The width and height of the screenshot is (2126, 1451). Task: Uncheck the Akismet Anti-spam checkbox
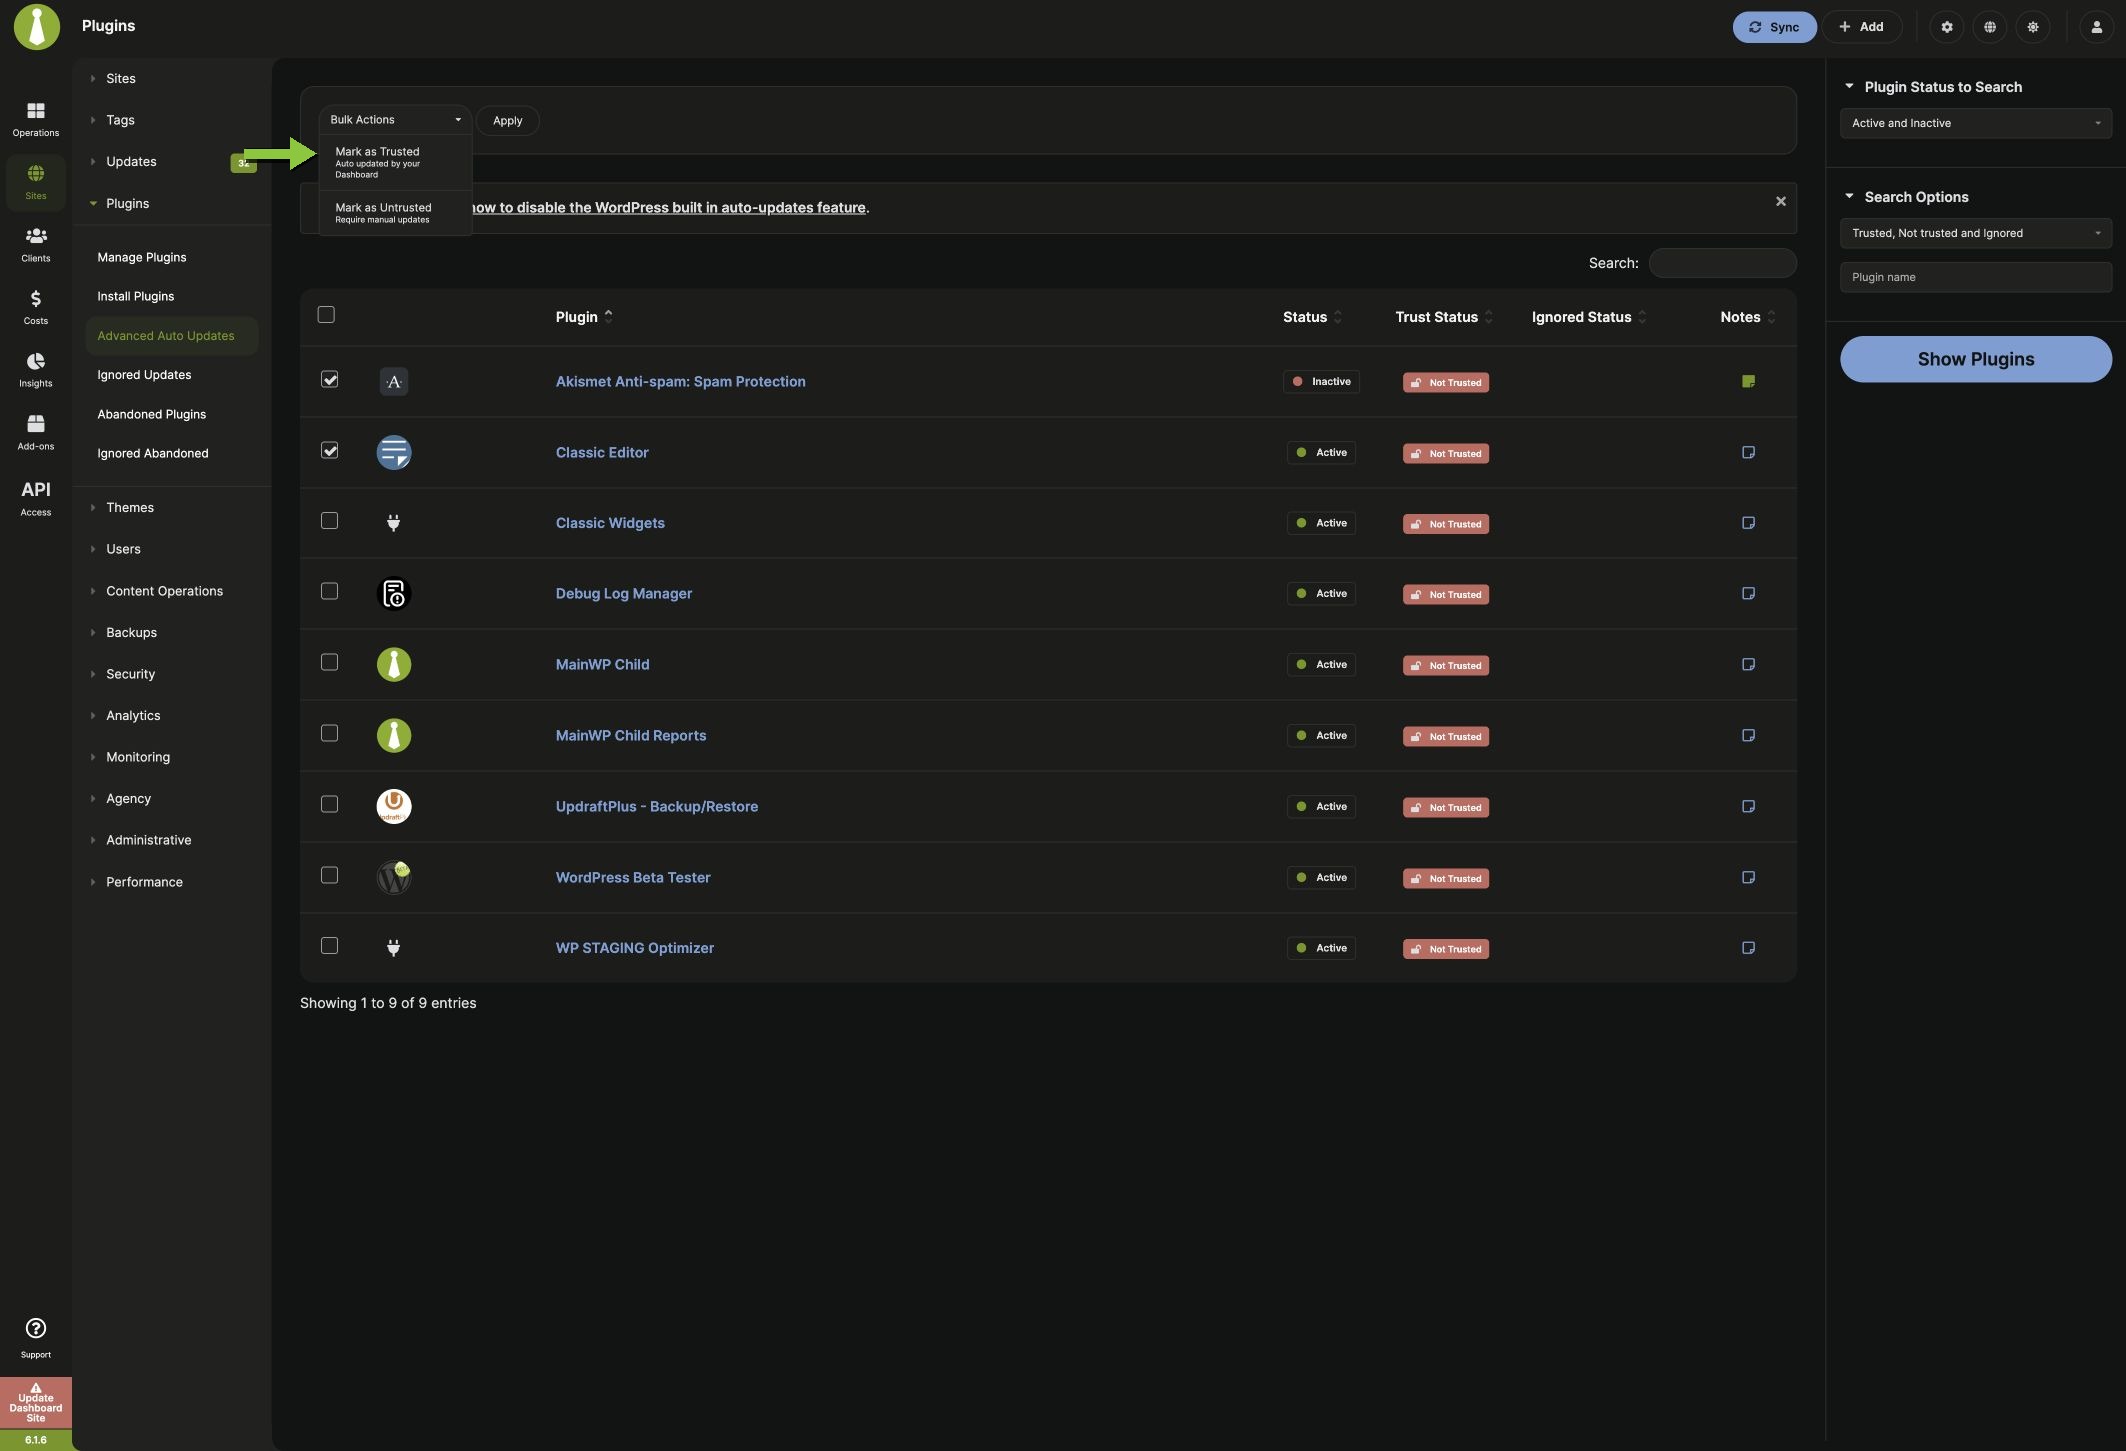[329, 379]
